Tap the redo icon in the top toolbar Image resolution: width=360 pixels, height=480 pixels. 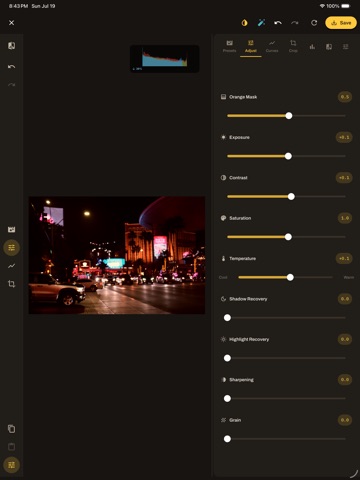tap(295, 23)
